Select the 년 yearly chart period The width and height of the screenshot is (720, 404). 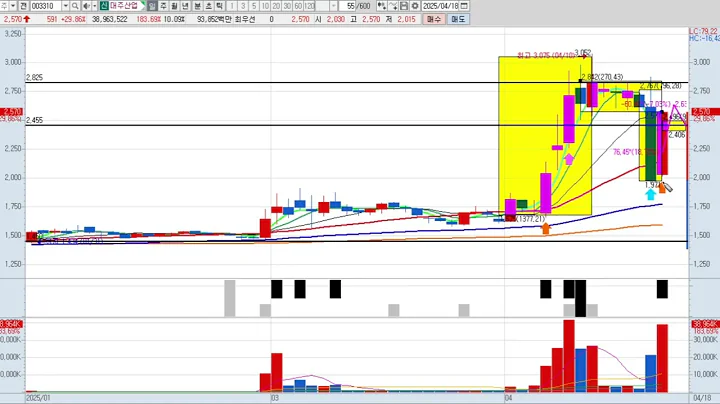(x=185, y=6)
